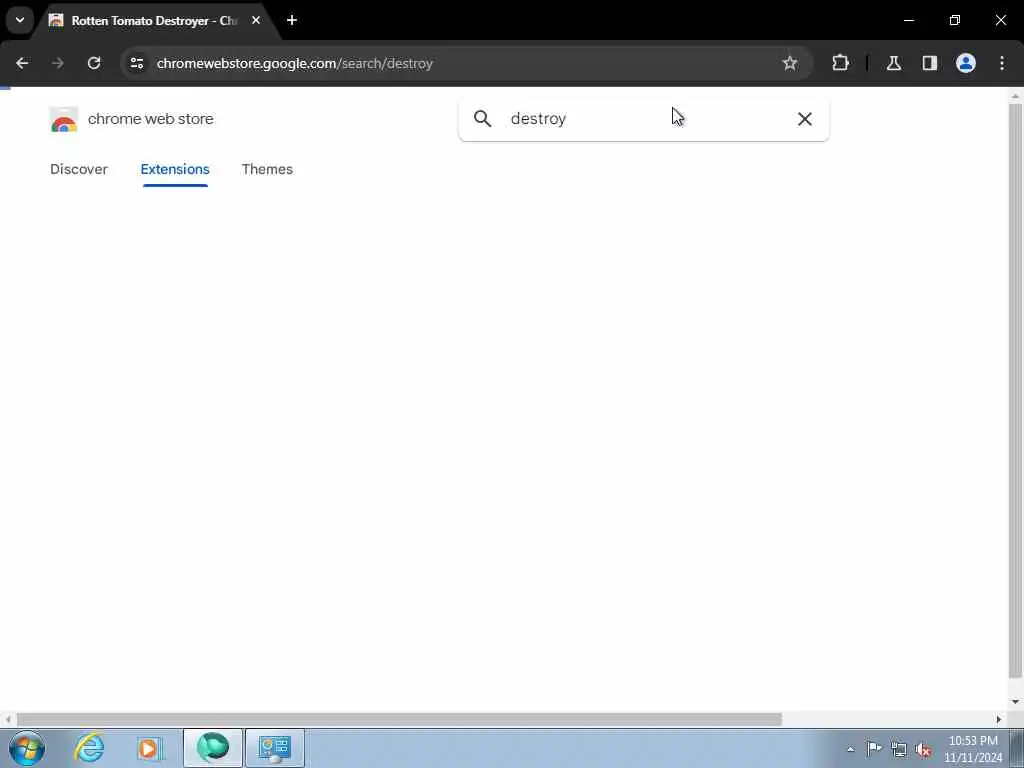
Task: Select the Rotten Tomato Destroyer tab
Action: point(154,21)
